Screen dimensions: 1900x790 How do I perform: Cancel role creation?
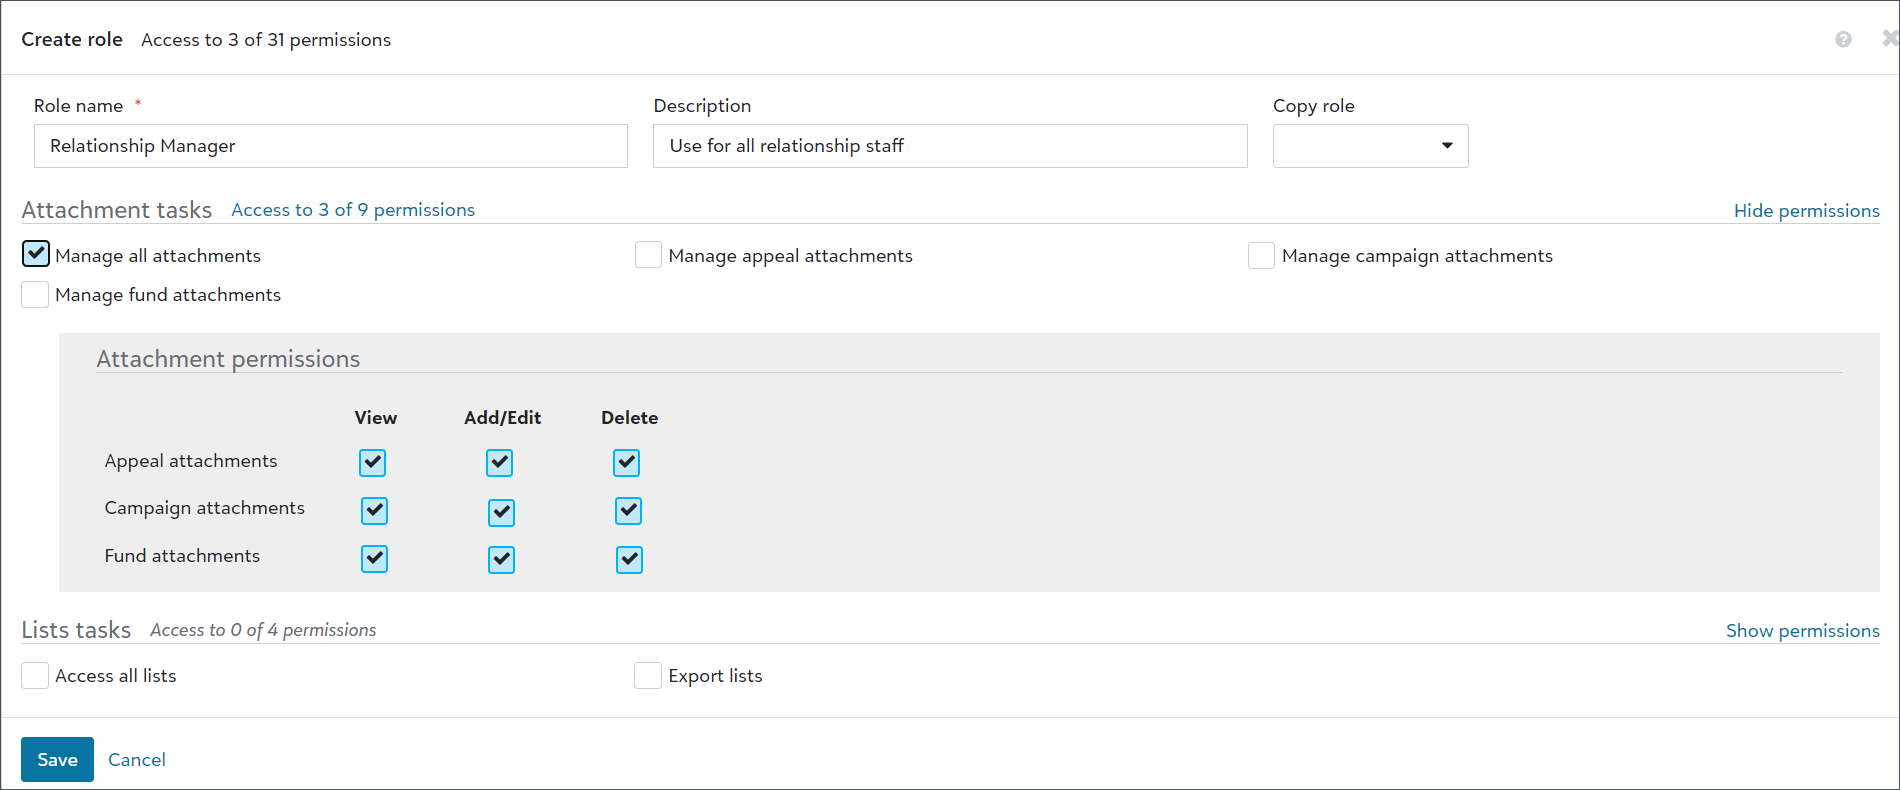point(137,759)
